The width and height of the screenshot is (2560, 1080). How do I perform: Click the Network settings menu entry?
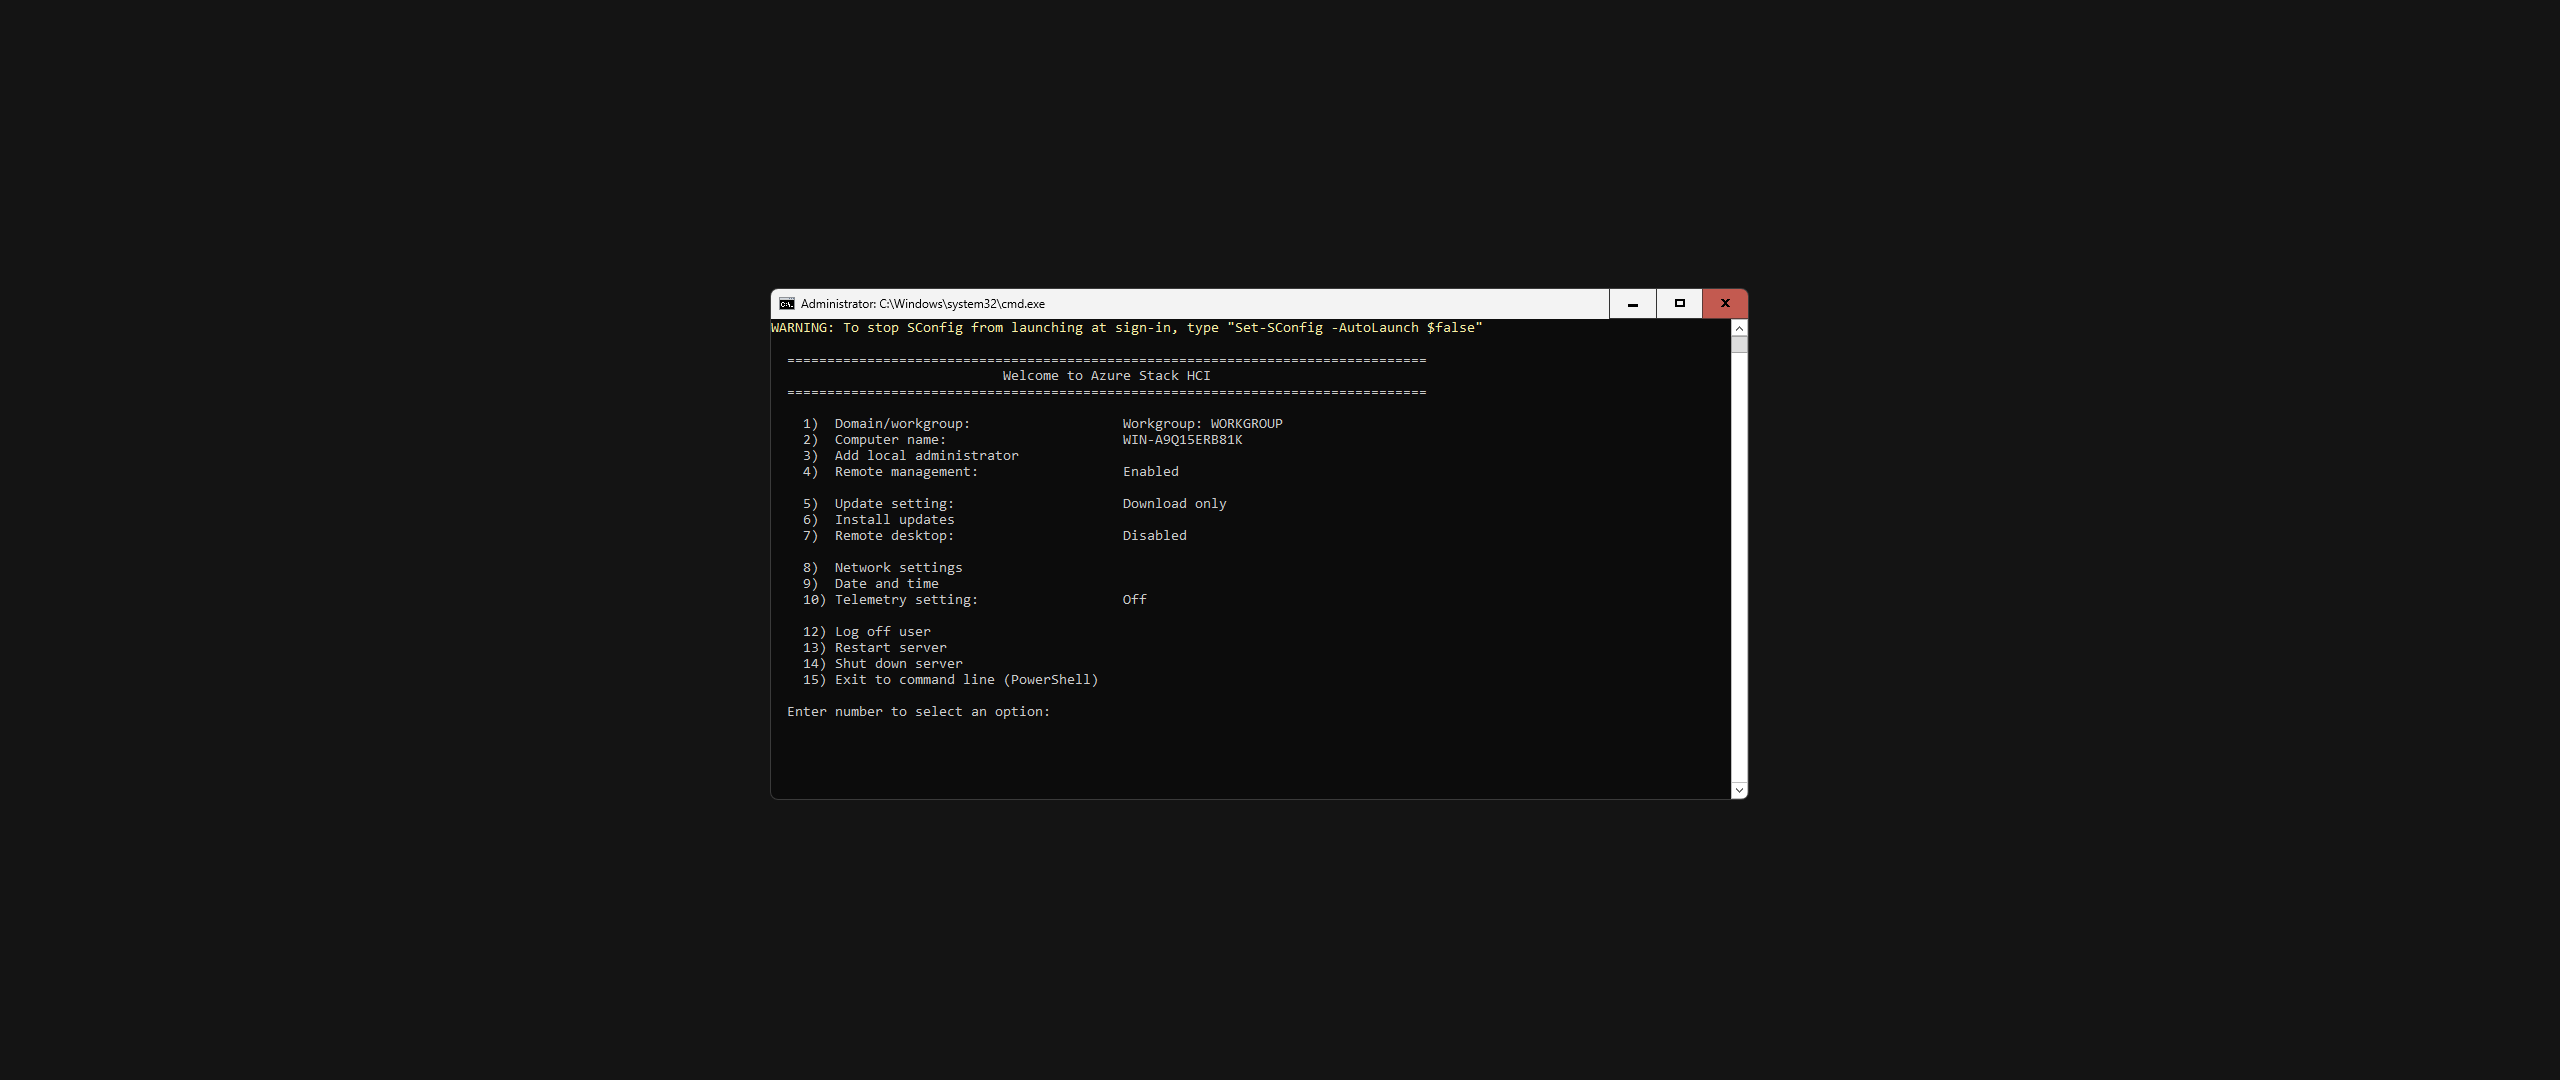click(898, 568)
